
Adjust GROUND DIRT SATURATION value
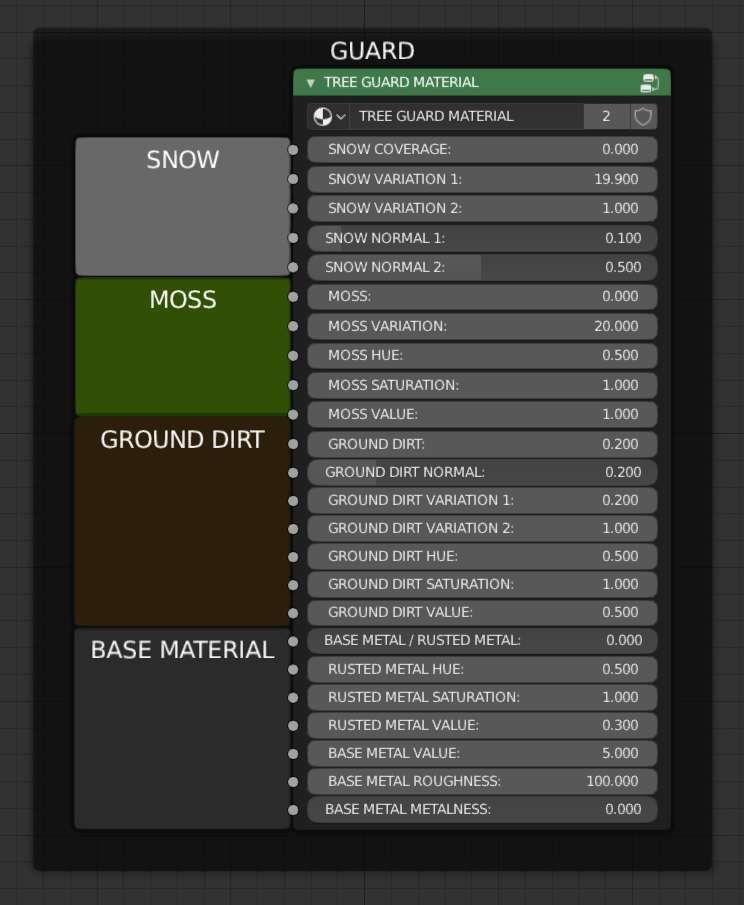click(x=482, y=585)
